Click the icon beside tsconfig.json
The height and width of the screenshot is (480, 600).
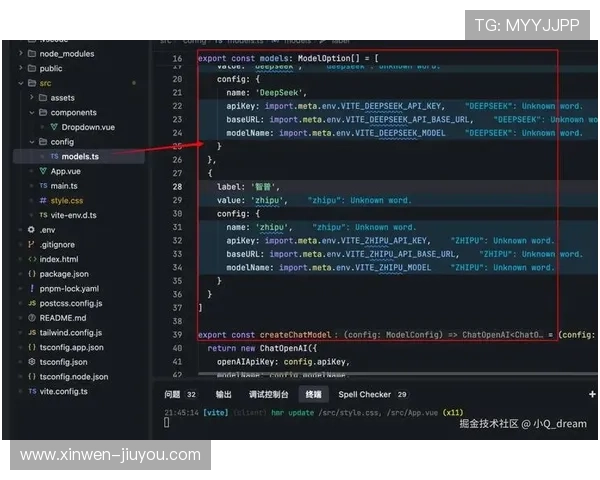click(32, 362)
